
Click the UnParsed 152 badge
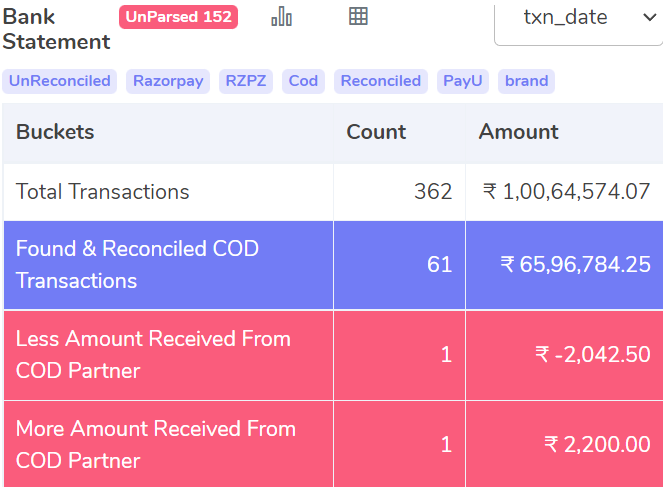(x=178, y=17)
